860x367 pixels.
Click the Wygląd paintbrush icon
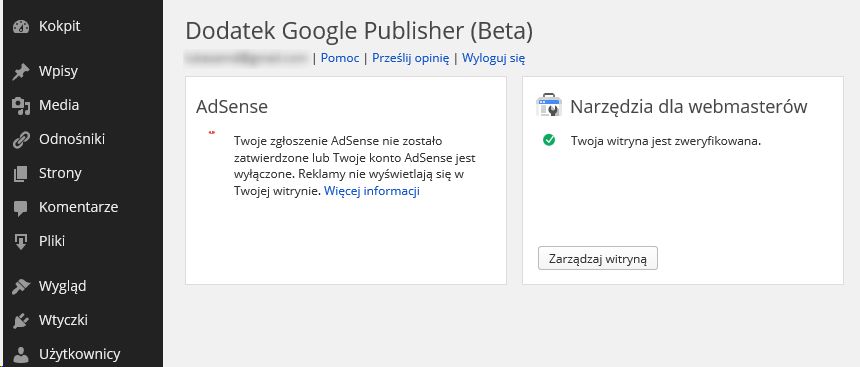(x=21, y=287)
